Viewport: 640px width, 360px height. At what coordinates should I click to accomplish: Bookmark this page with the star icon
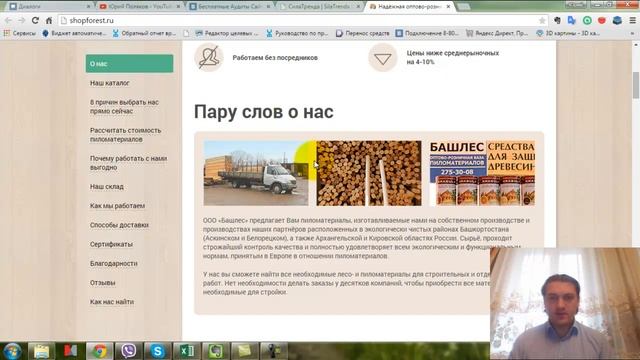[x=542, y=20]
